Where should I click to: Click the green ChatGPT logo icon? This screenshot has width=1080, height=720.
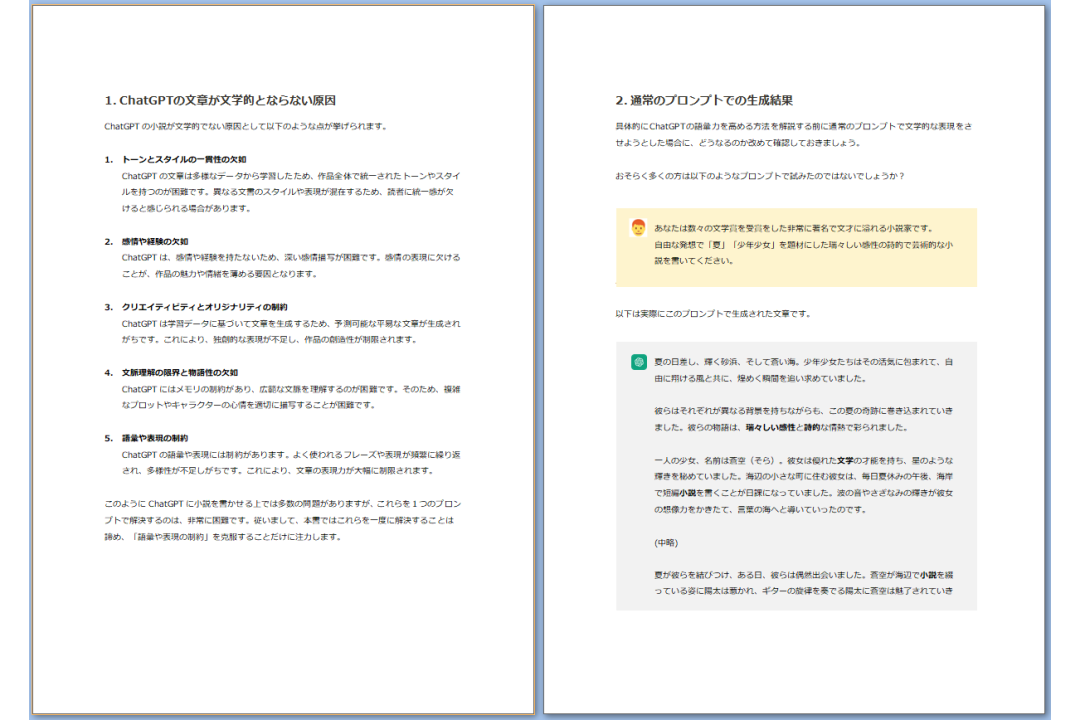point(638,362)
